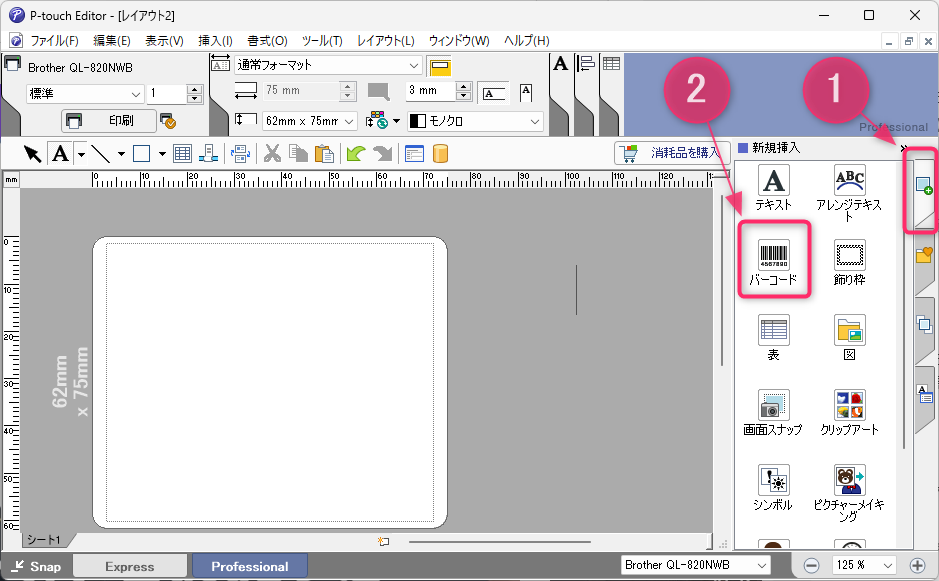Select the arrow pointer tool
The width and height of the screenshot is (939, 581).
(32, 154)
